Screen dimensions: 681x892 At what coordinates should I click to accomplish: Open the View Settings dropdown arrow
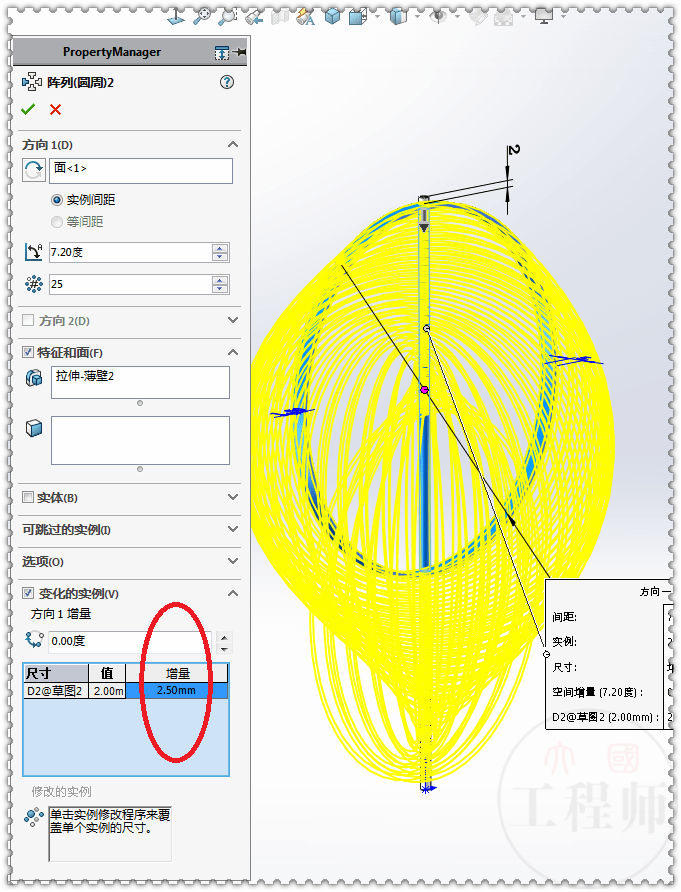tap(563, 16)
